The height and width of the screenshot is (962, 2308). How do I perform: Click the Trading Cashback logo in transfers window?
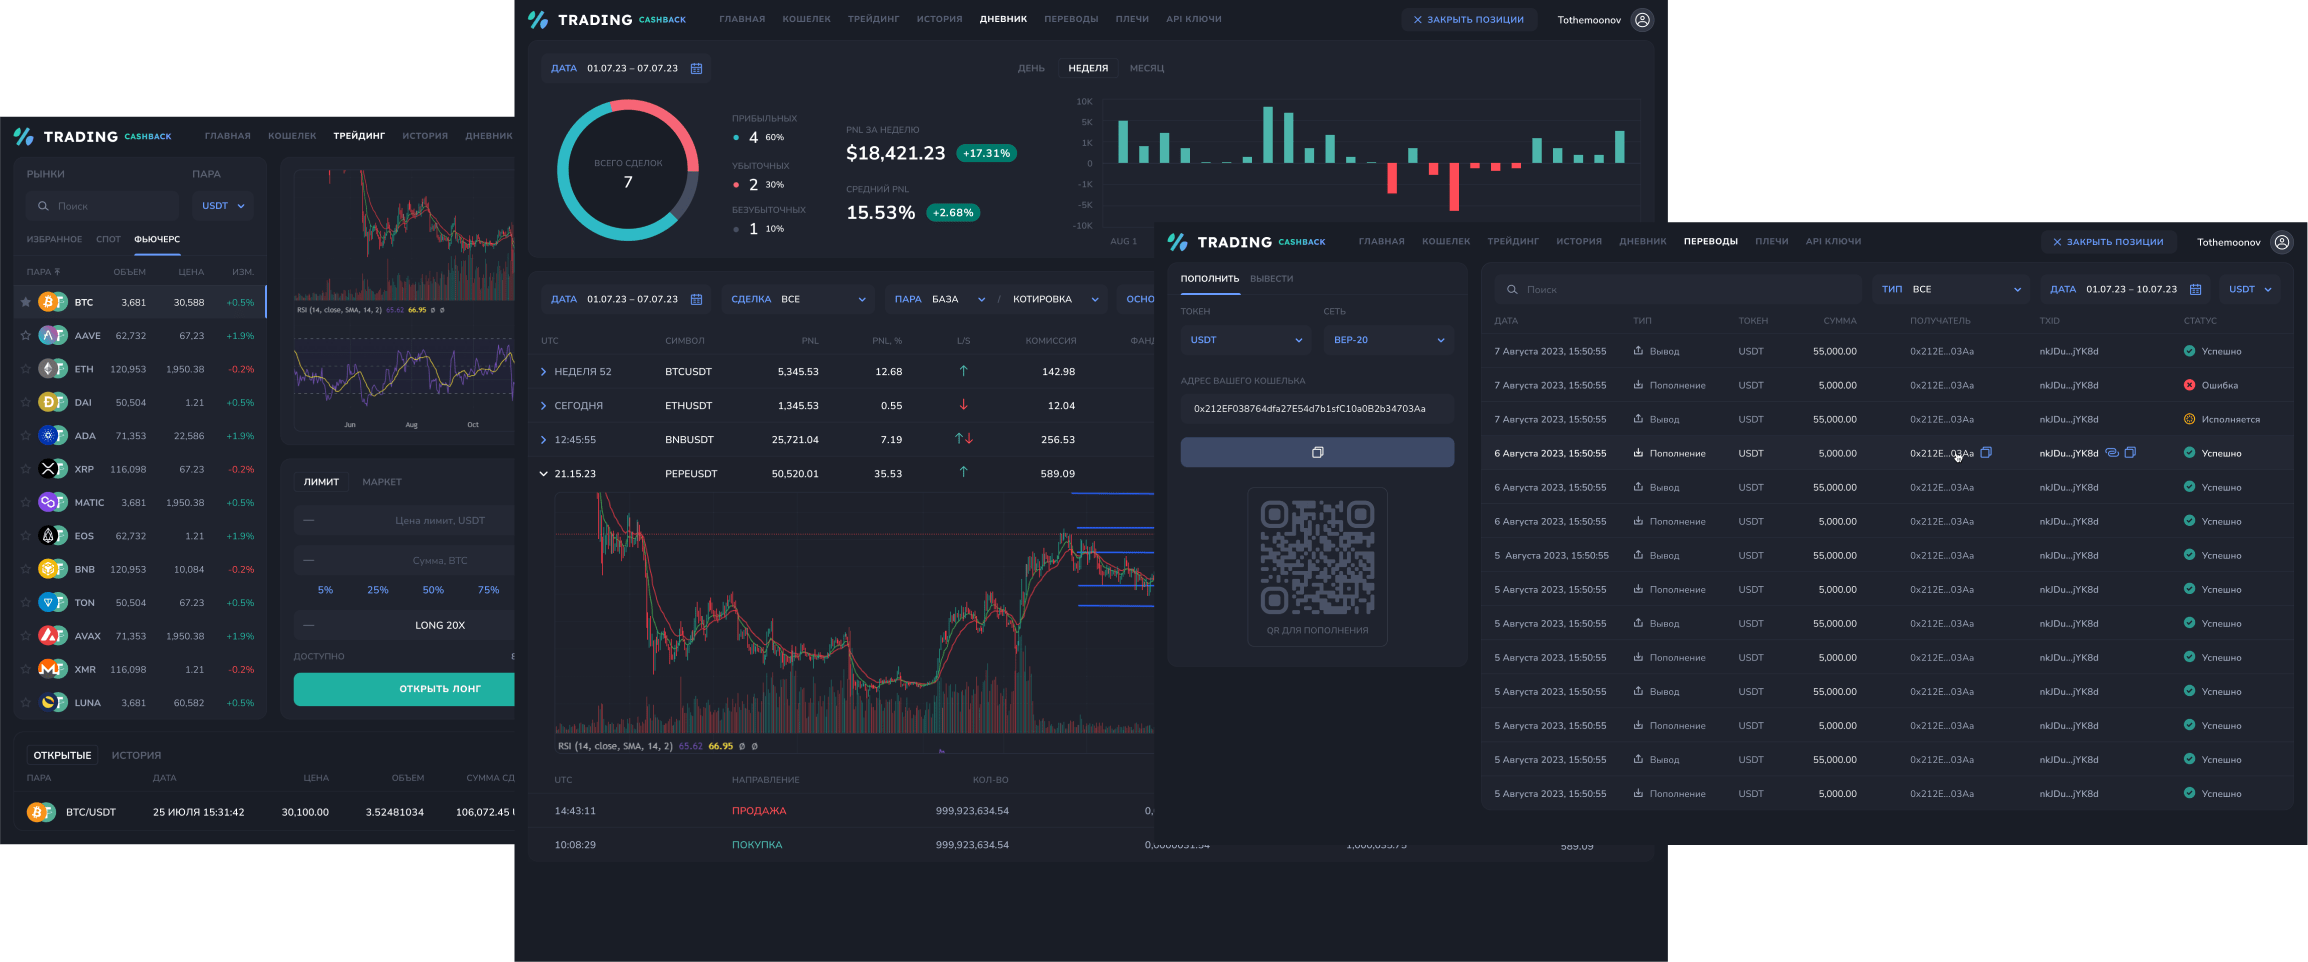1247,242
